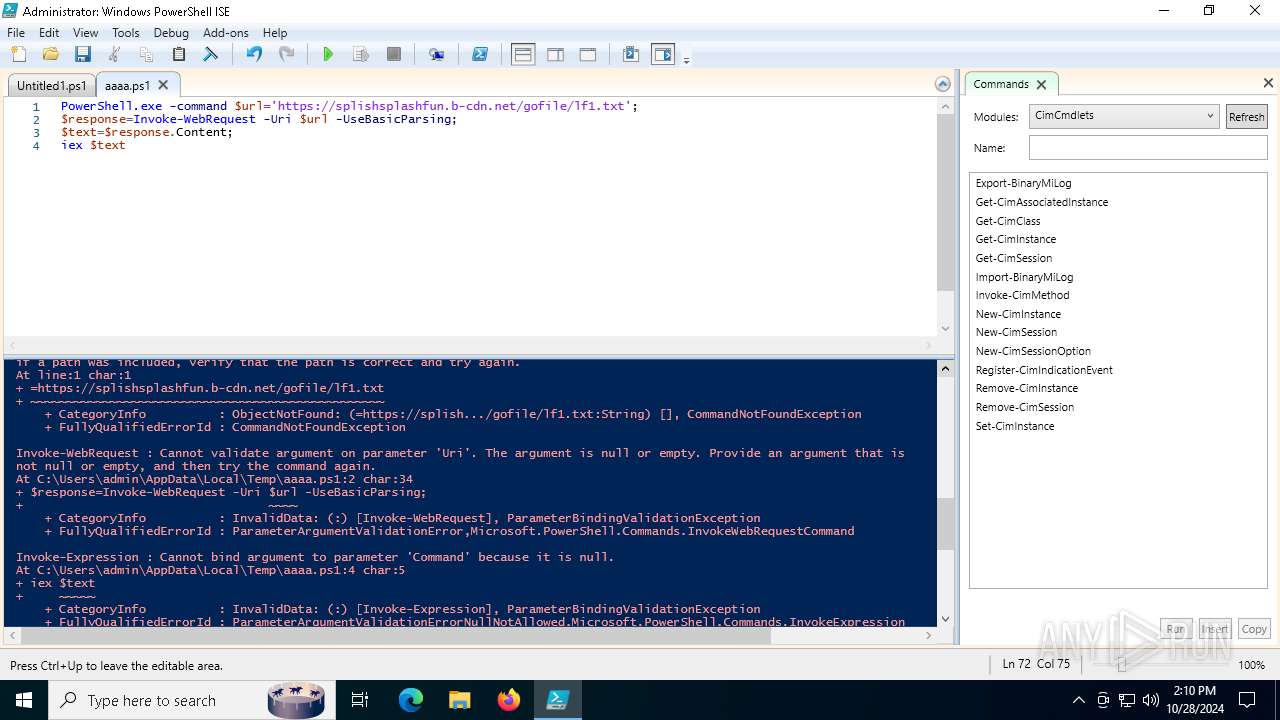Launch Firefox from taskbar
This screenshot has width=1280, height=720.
click(509, 700)
